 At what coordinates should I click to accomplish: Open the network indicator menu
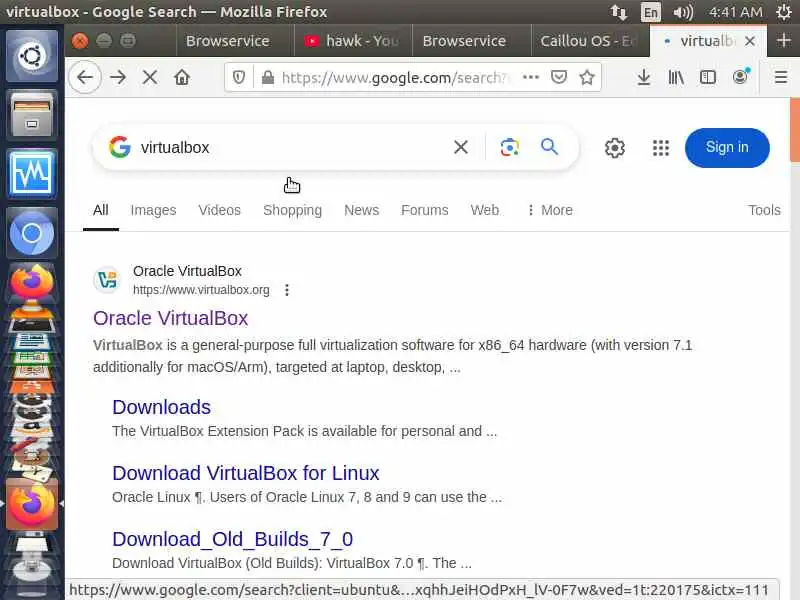pyautogui.click(x=619, y=12)
